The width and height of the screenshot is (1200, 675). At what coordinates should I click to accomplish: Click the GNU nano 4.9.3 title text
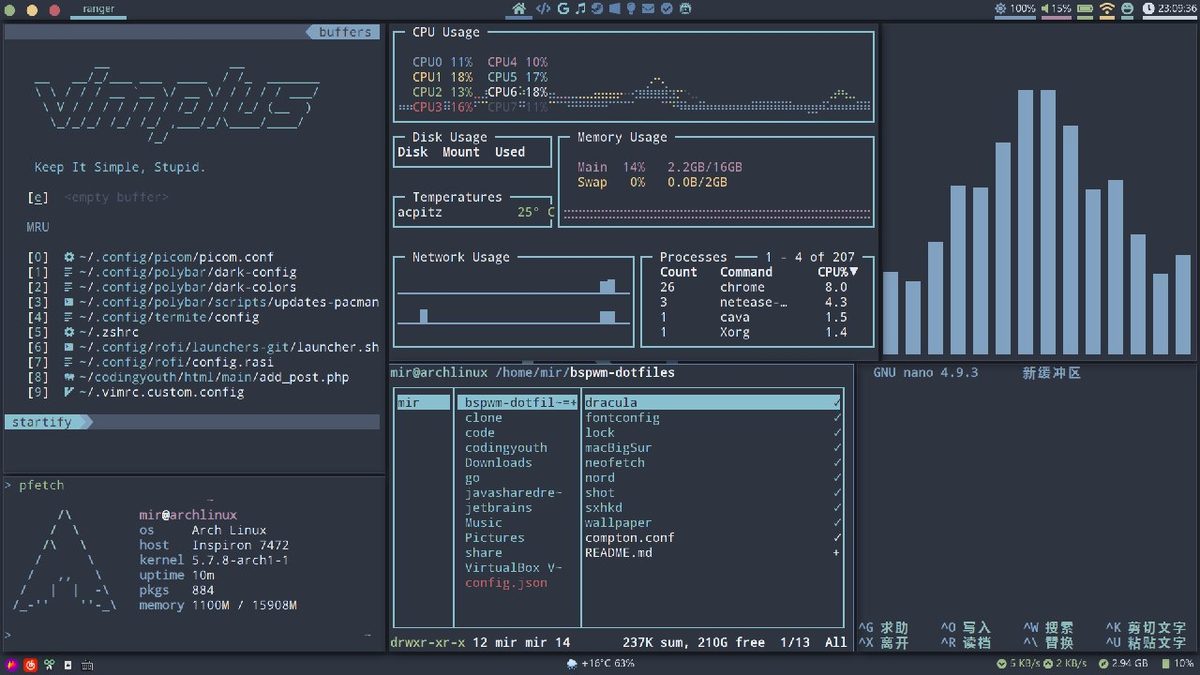click(x=925, y=373)
